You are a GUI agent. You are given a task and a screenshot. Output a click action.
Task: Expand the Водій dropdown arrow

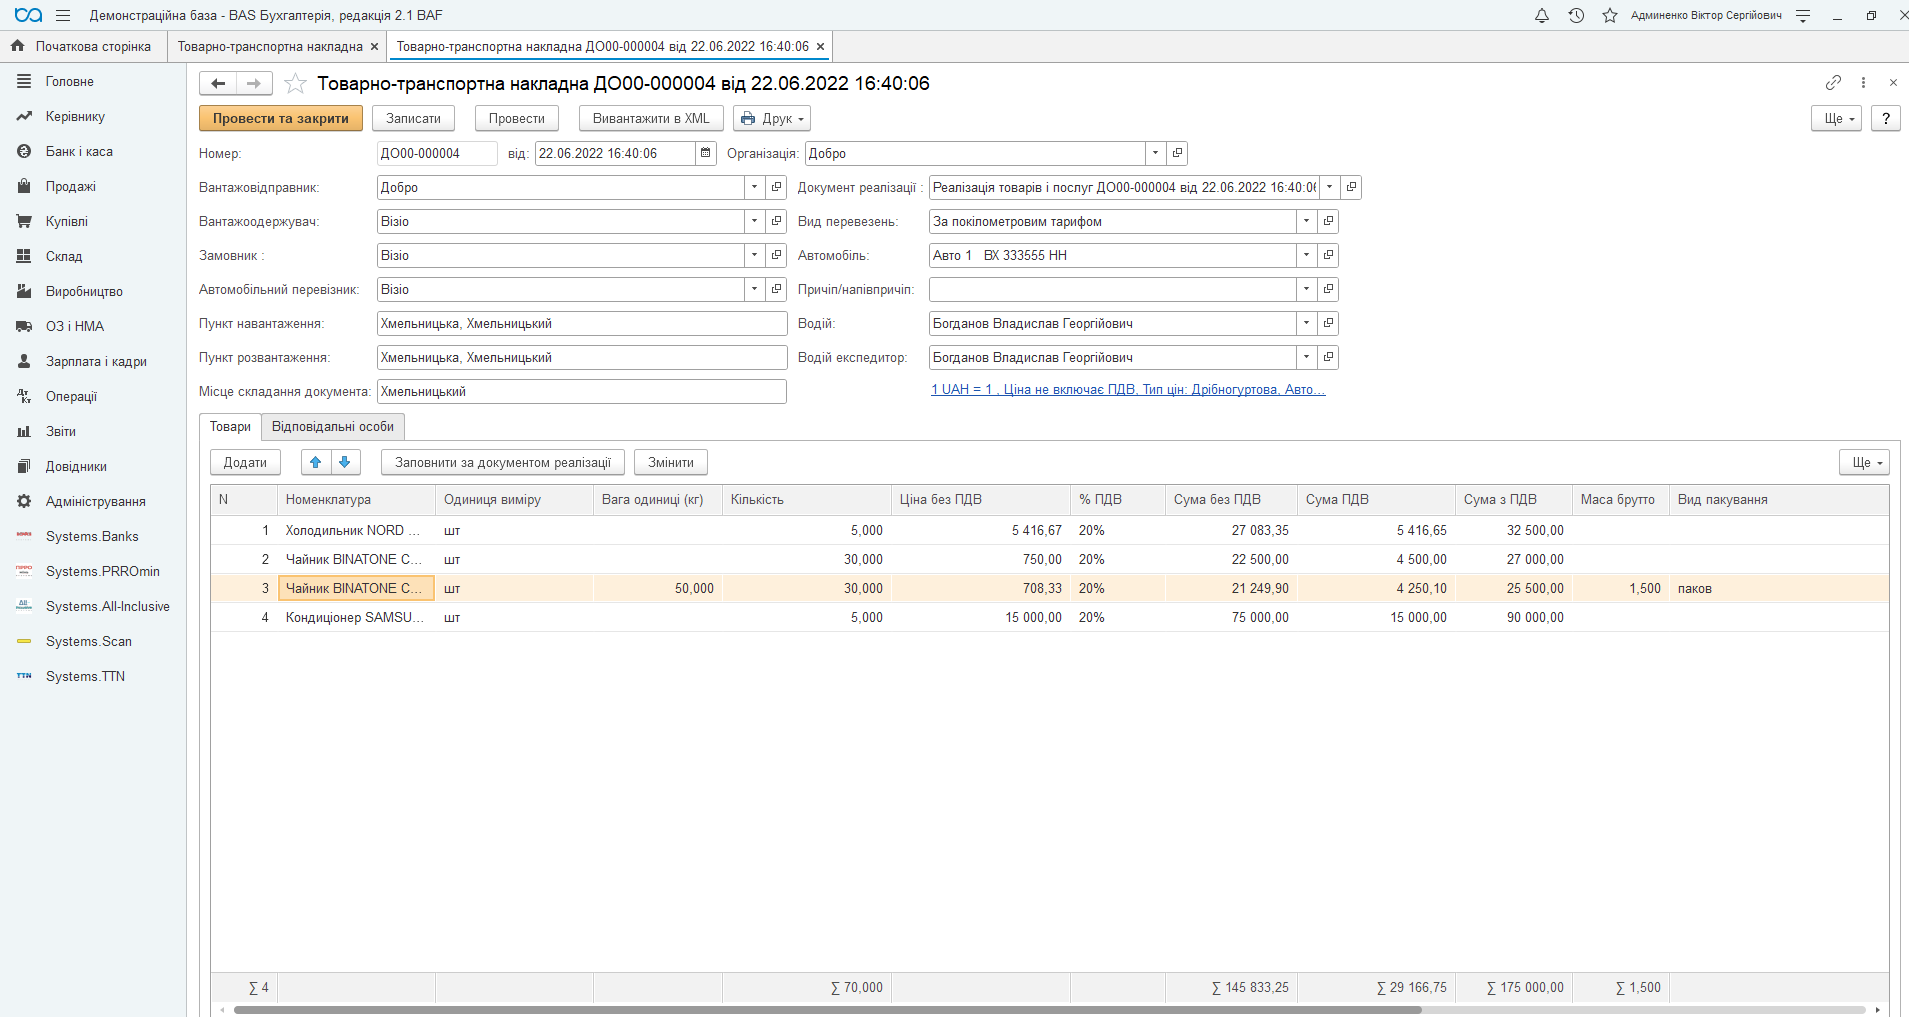pyautogui.click(x=1306, y=323)
